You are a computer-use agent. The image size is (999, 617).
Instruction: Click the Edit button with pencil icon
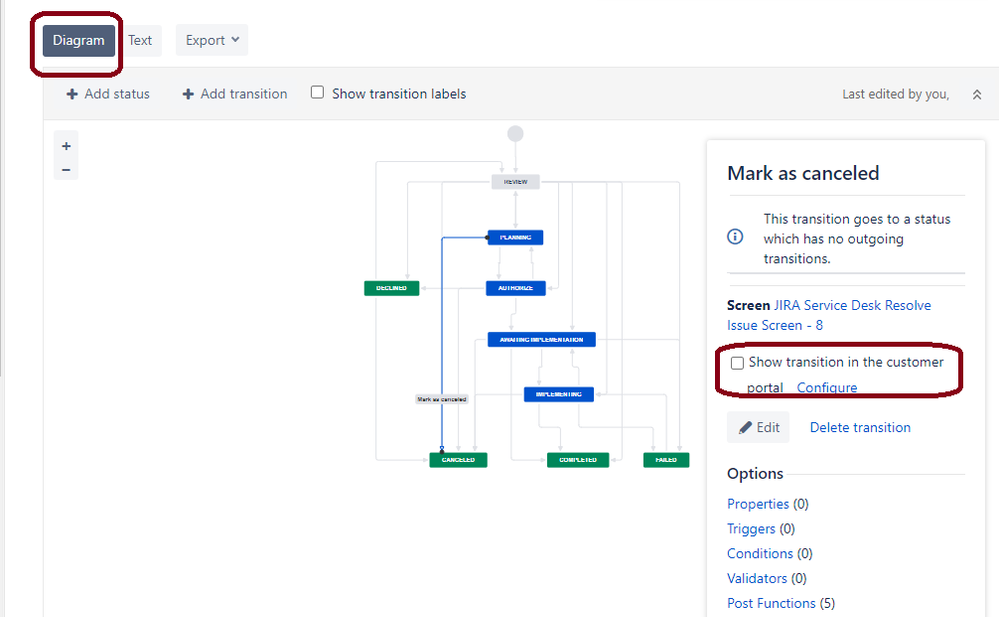pos(758,427)
